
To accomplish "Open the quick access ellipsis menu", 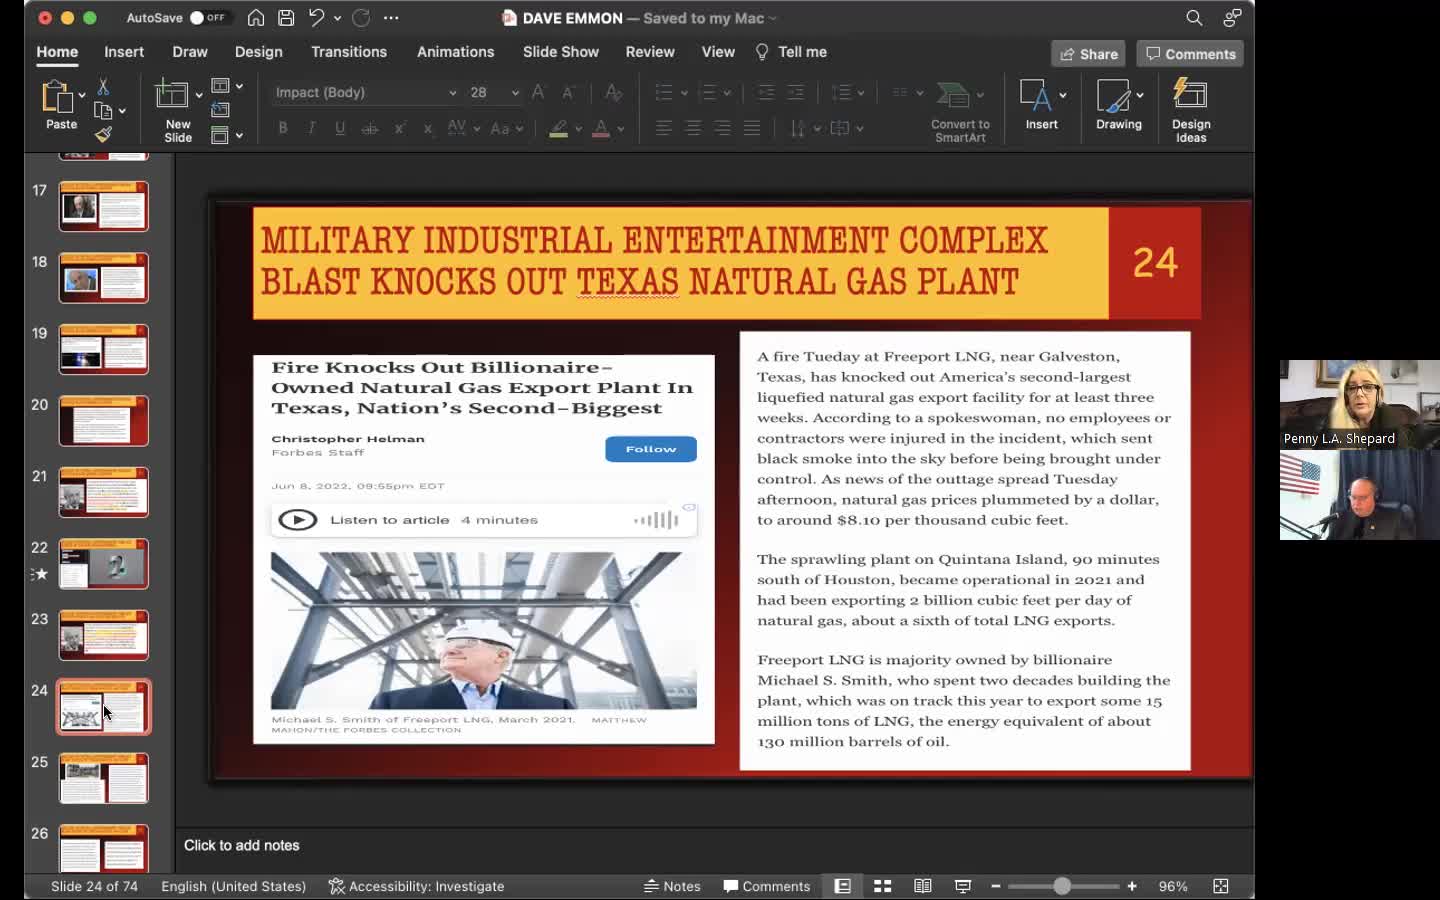I will (391, 18).
